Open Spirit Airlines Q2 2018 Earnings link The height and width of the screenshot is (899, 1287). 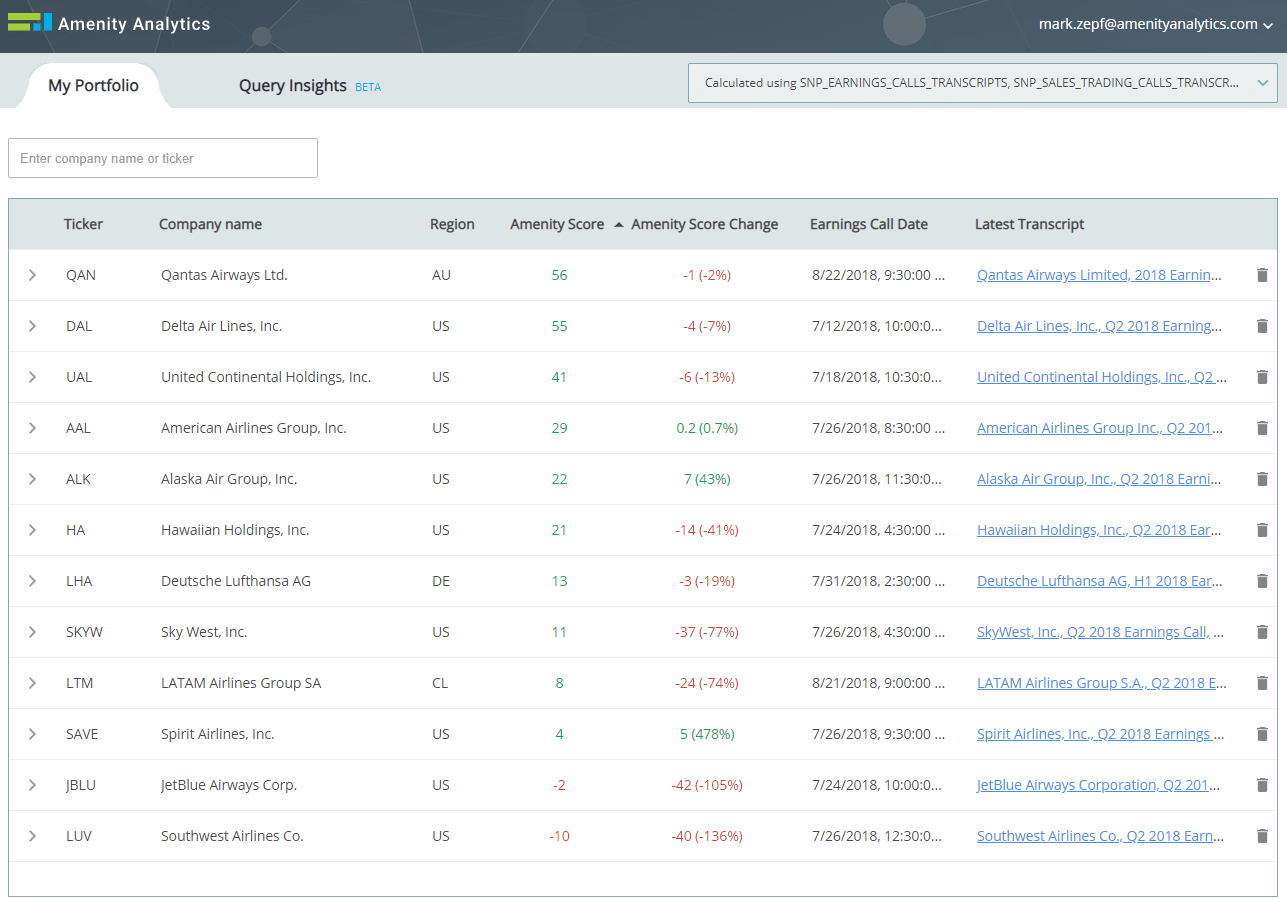[1100, 734]
